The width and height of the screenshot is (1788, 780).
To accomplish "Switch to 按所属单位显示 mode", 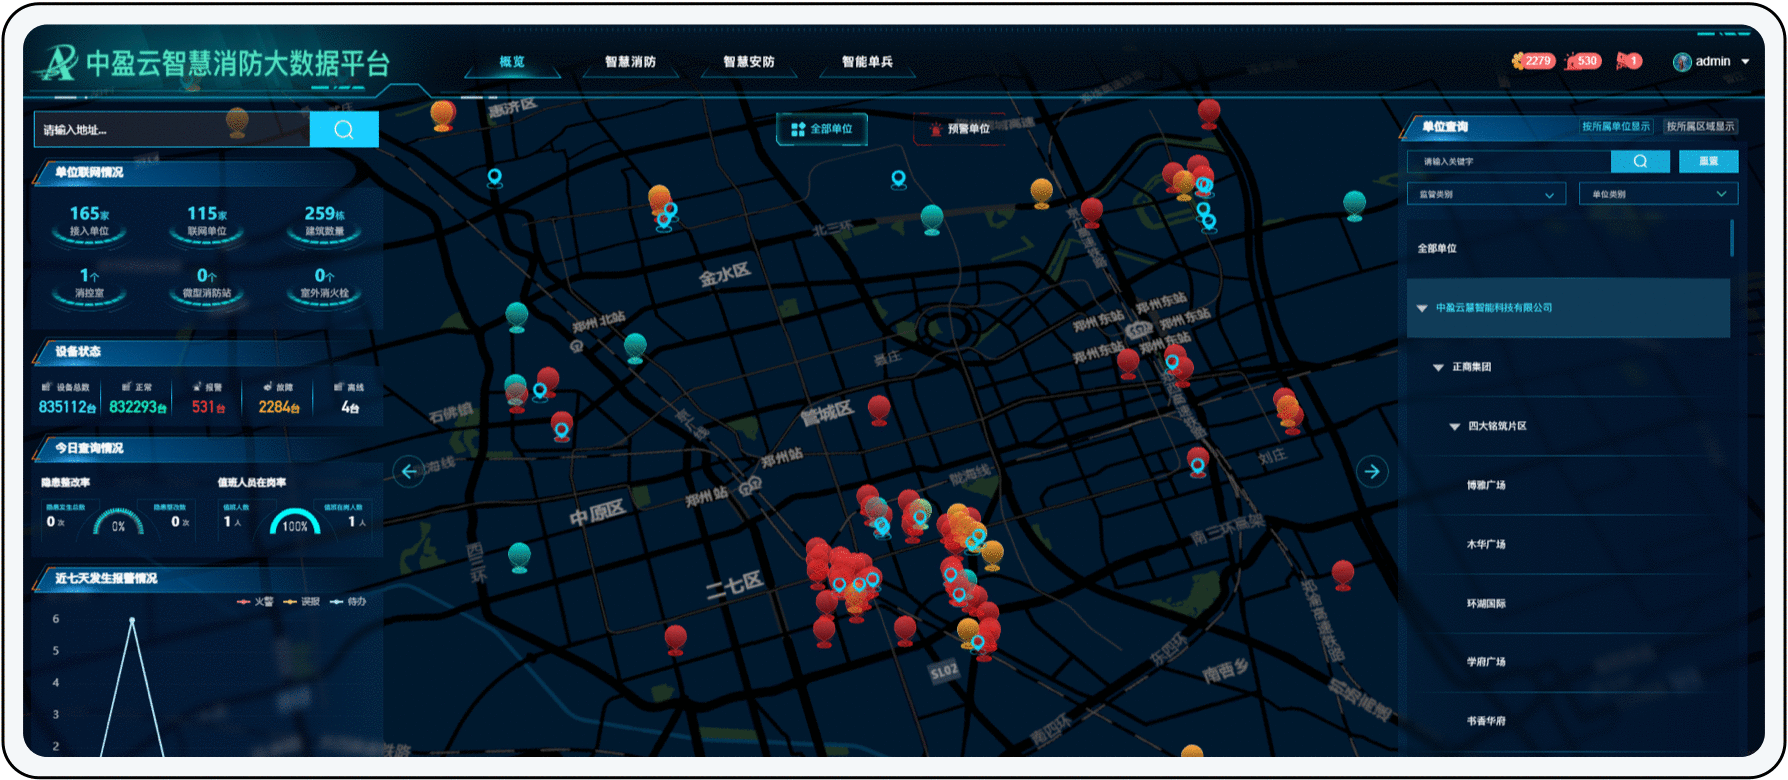I will point(1616,127).
